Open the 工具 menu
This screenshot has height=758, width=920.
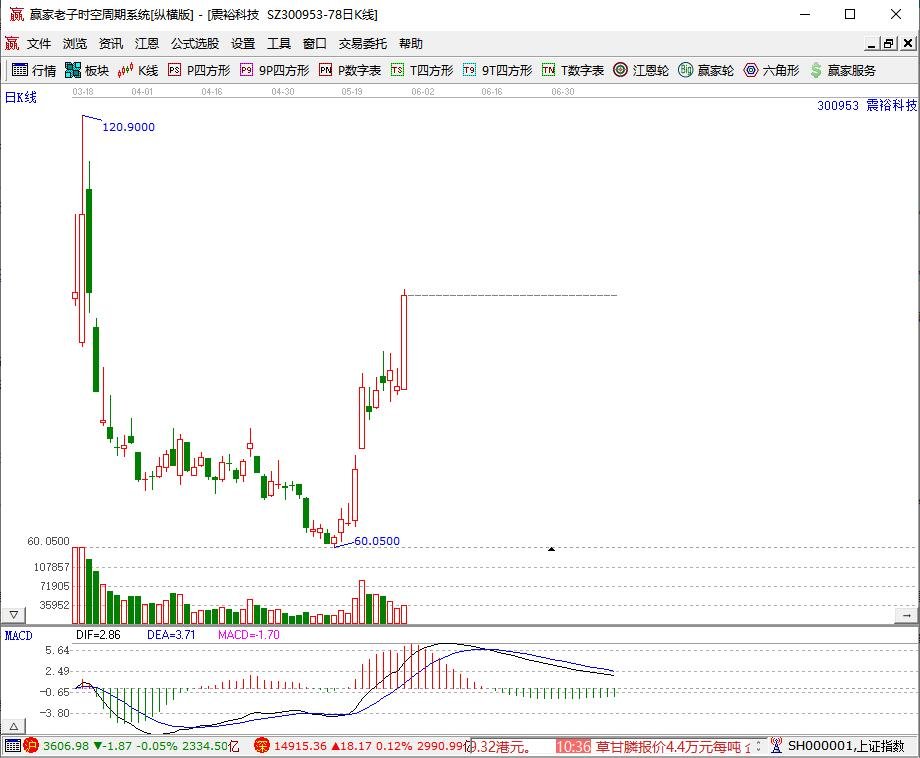pos(279,43)
